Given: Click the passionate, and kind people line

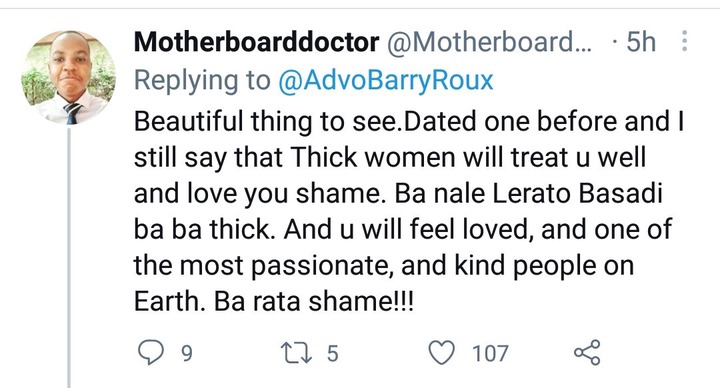Looking at the screenshot, I should [x=383, y=265].
